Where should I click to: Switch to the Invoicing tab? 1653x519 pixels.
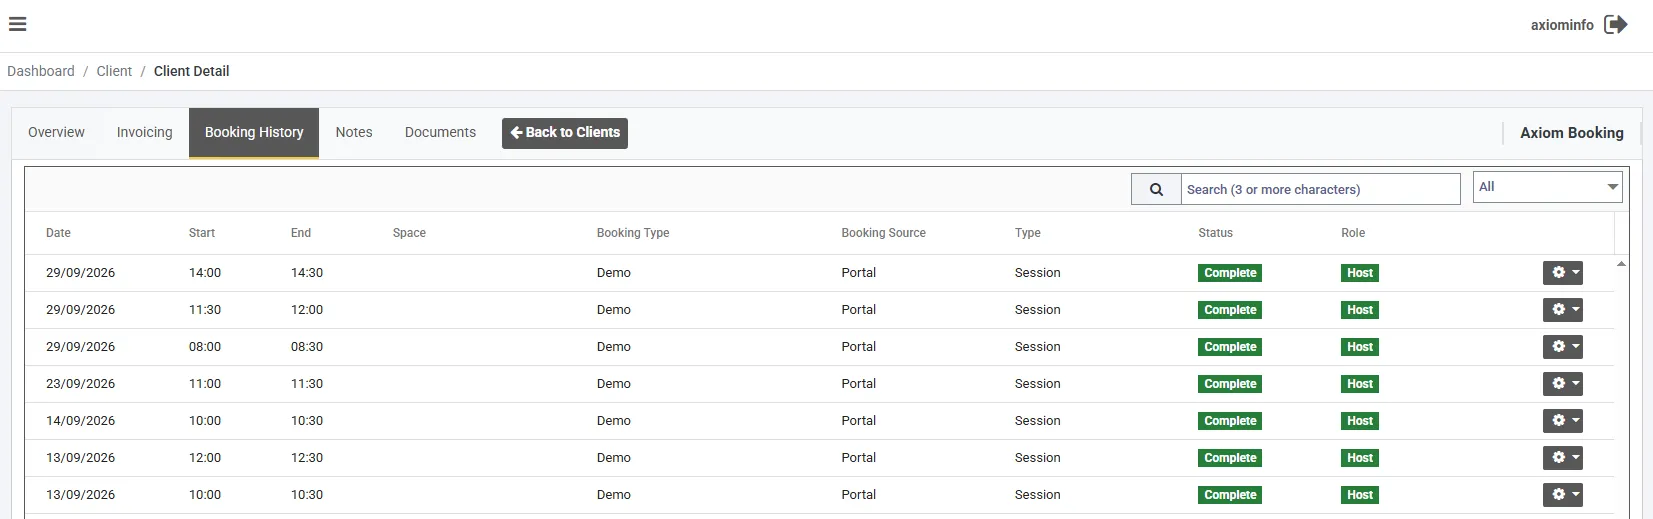(144, 132)
